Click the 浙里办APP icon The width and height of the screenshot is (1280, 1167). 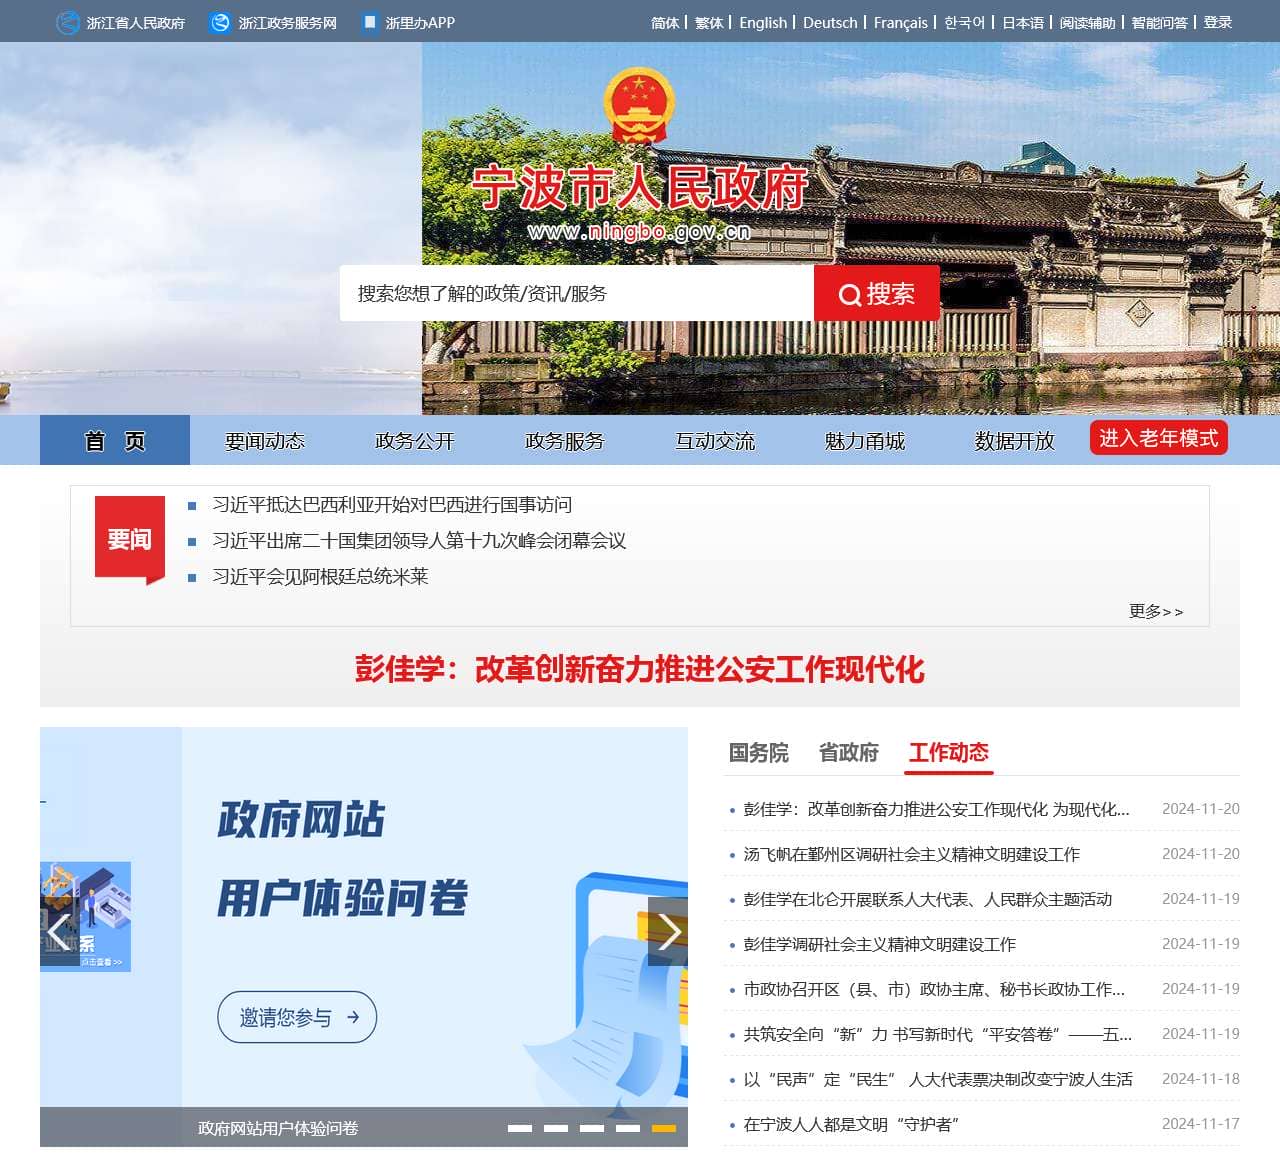click(369, 21)
